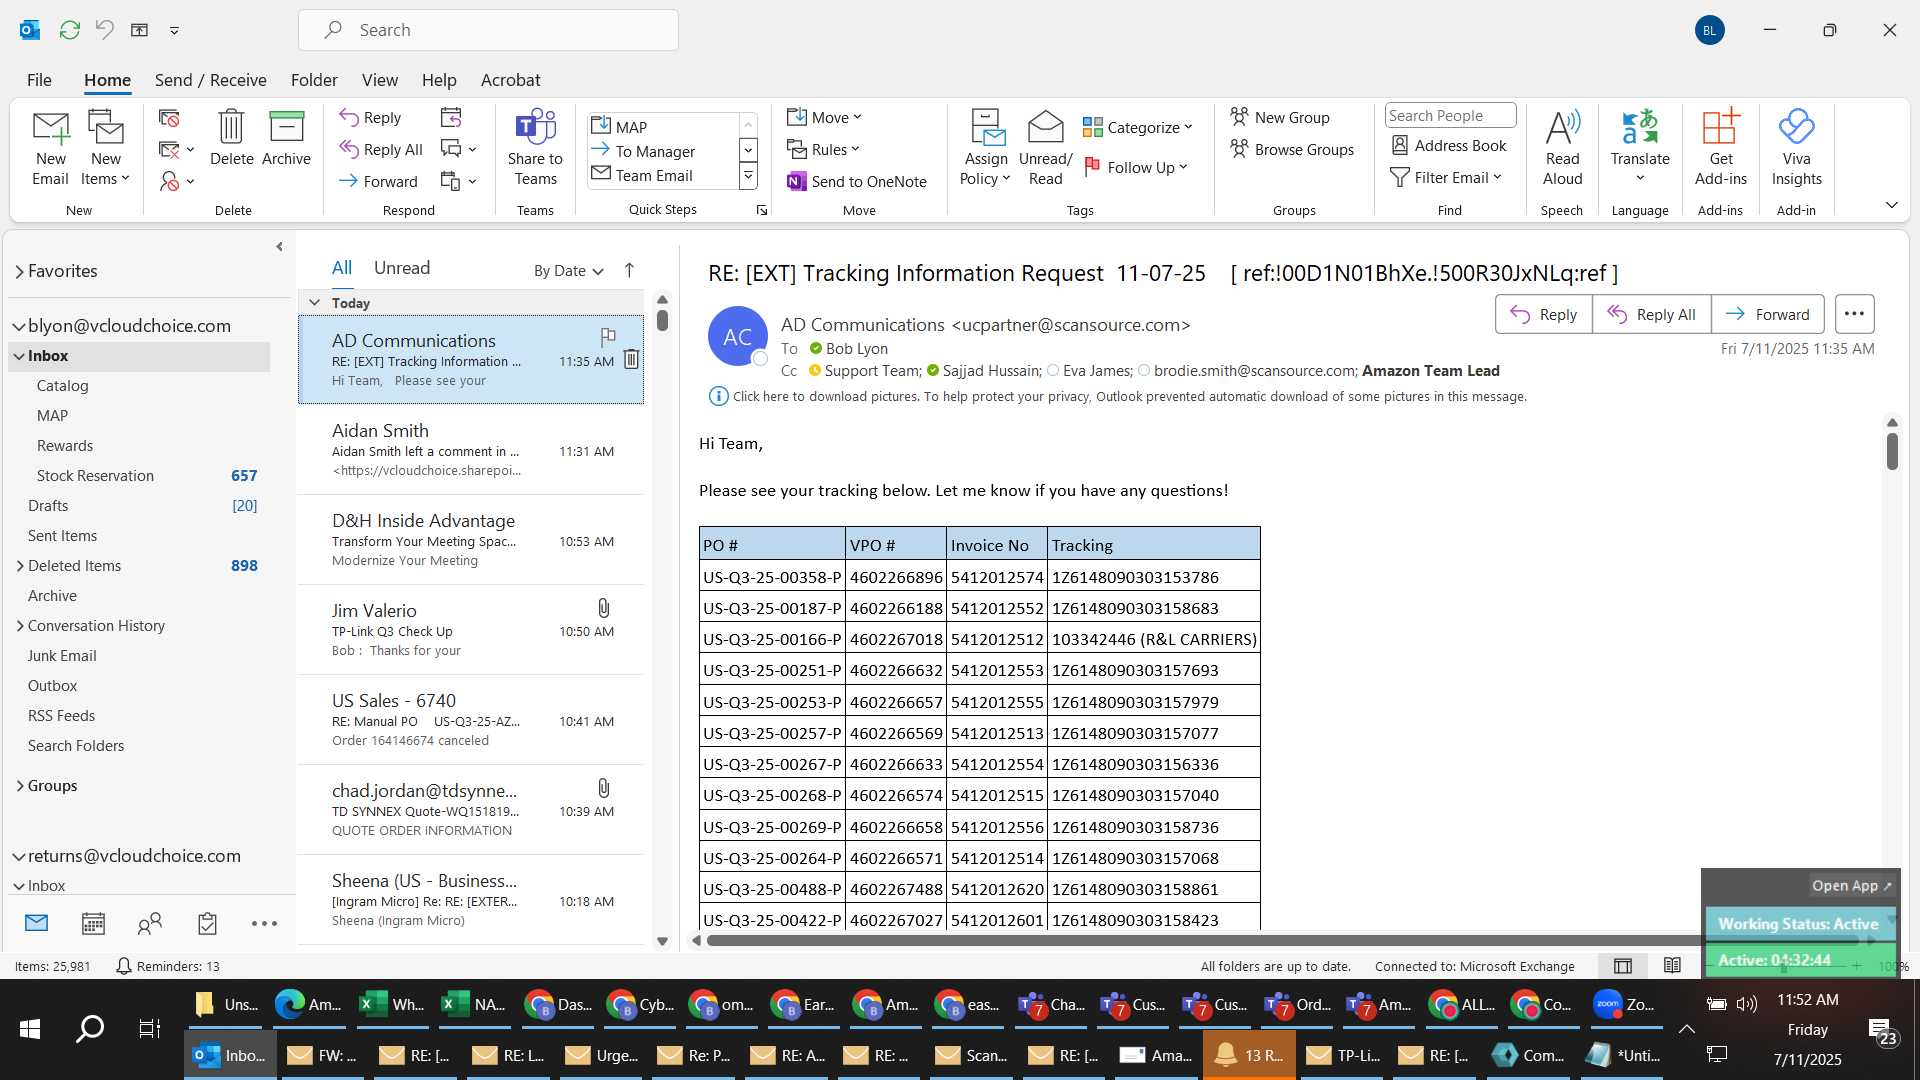Open Windows taskbar search
Image resolution: width=1920 pixels, height=1080 pixels.
coord(90,1028)
